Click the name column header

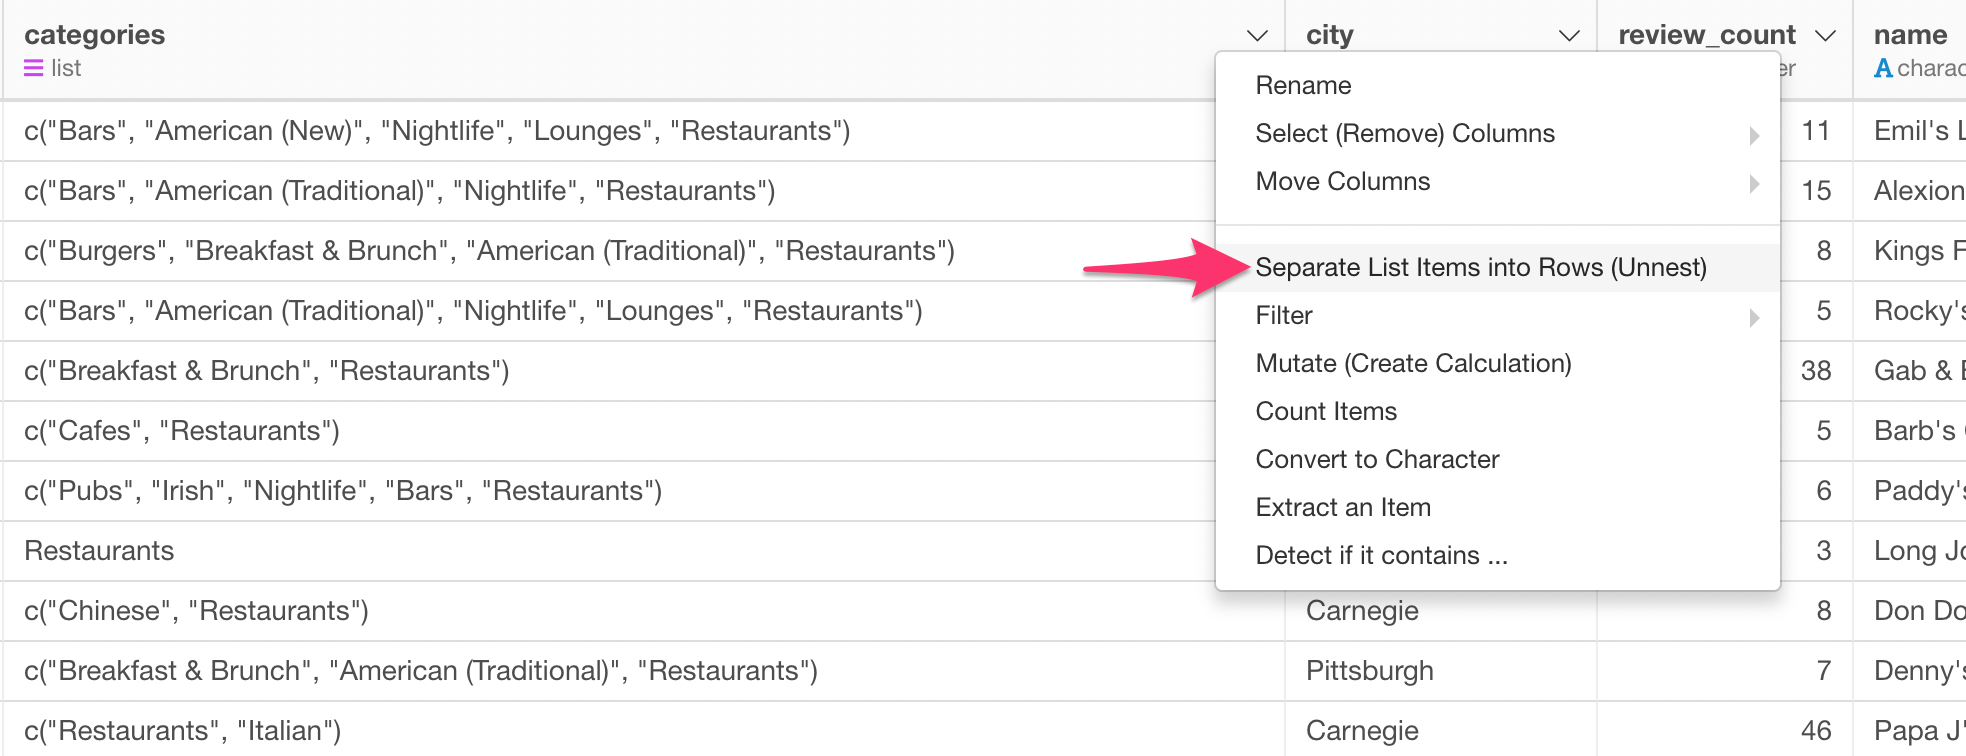pos(1910,34)
